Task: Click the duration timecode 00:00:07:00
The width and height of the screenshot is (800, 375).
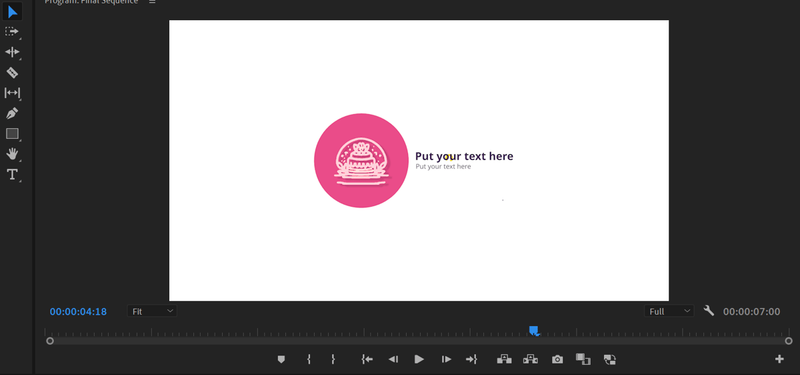Action: (752, 312)
